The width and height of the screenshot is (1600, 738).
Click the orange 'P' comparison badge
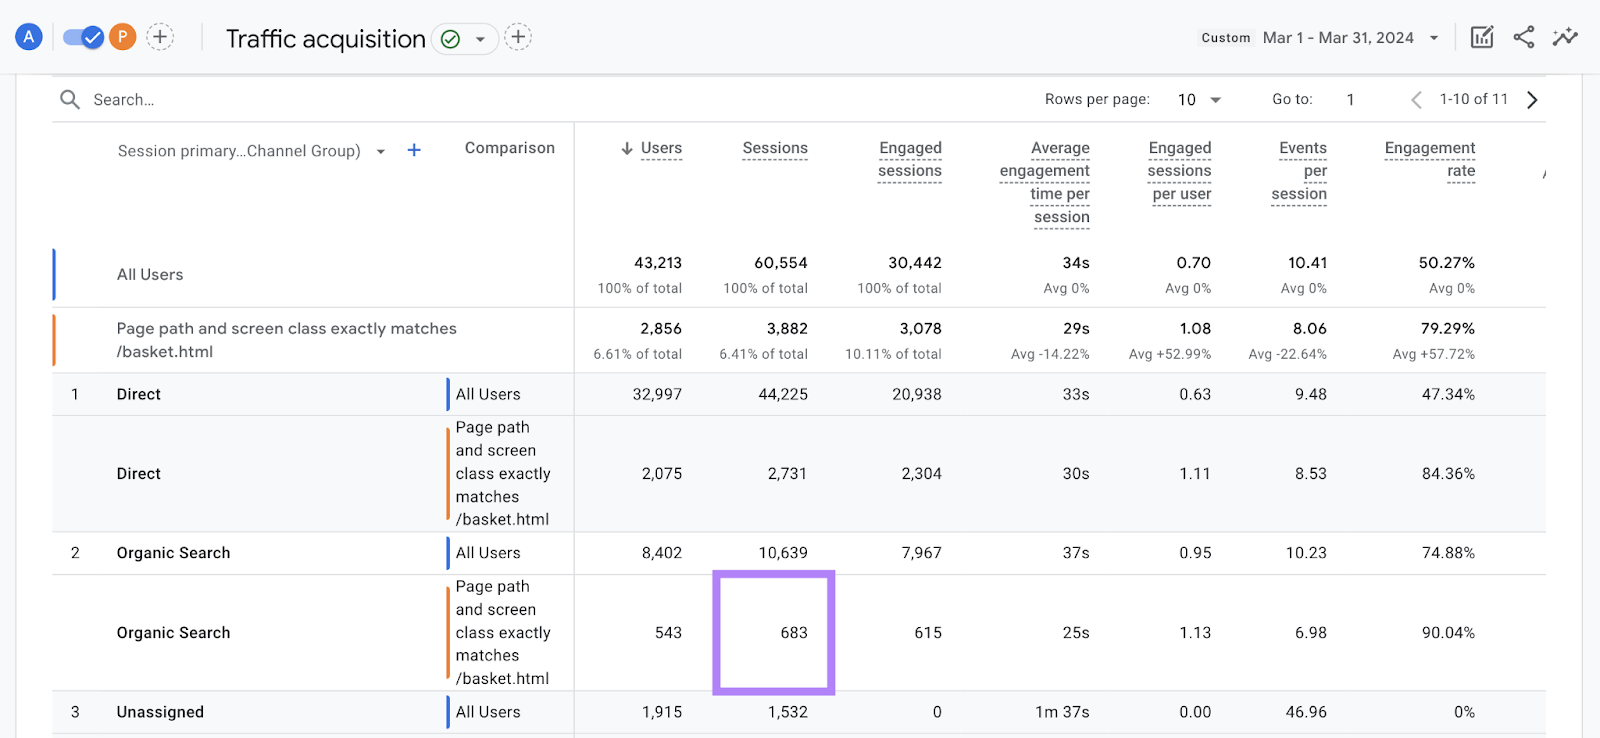122,38
